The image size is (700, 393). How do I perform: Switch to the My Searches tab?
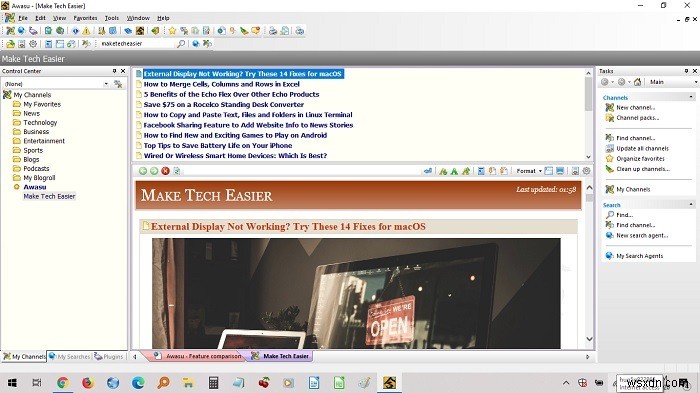coord(70,356)
